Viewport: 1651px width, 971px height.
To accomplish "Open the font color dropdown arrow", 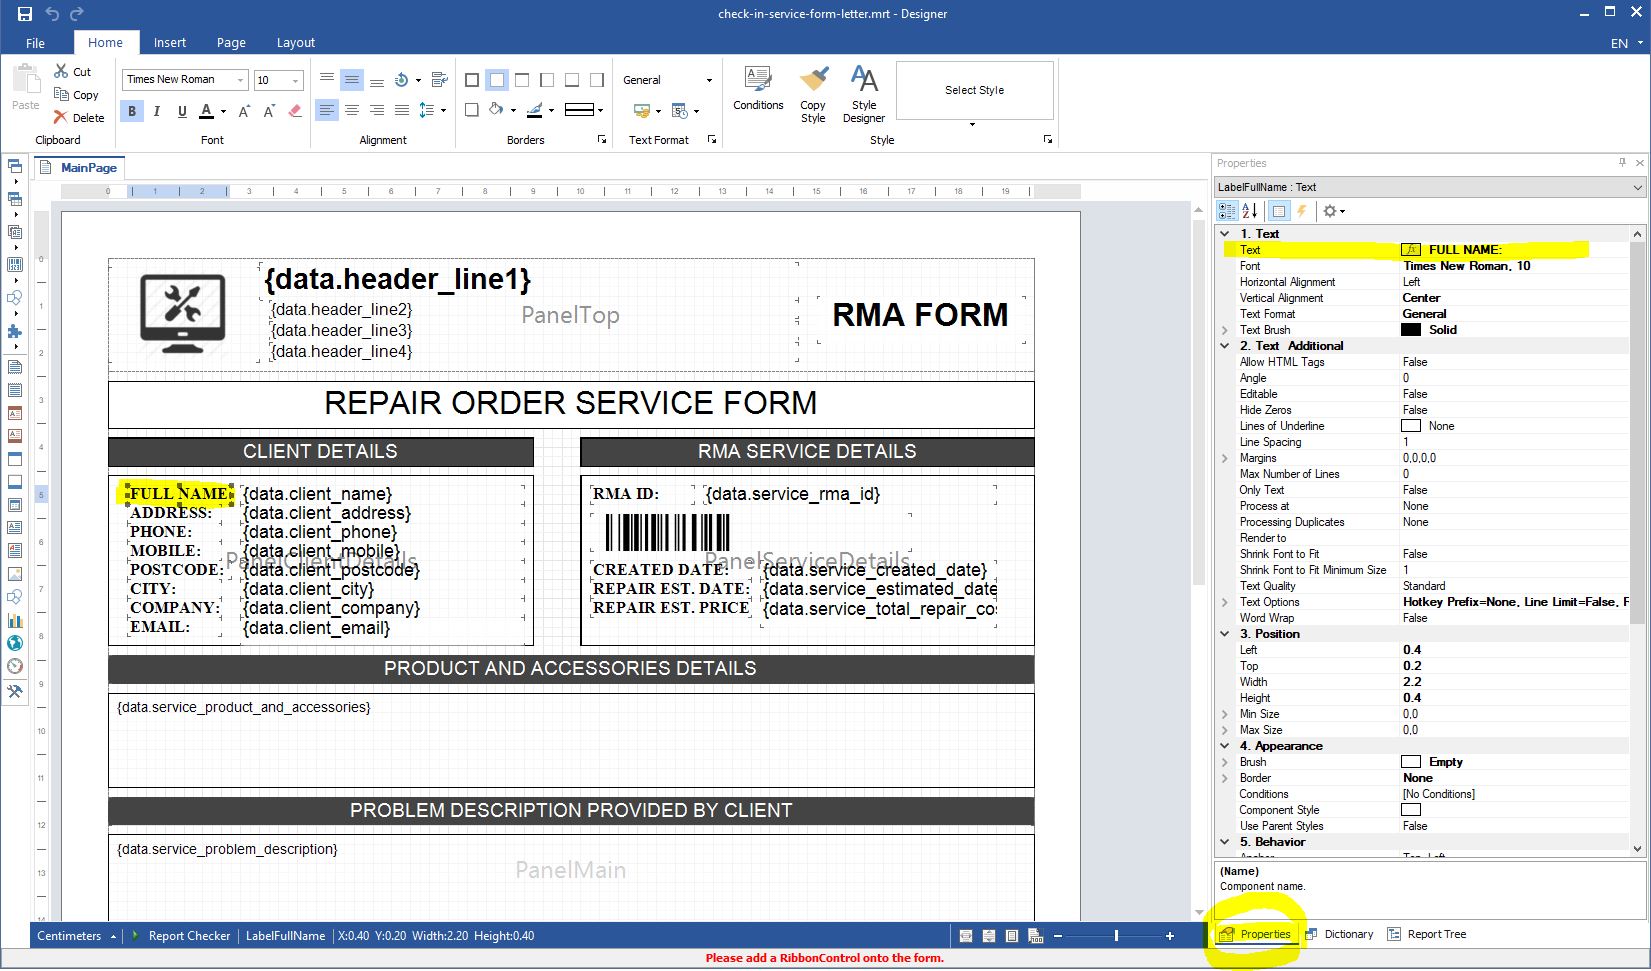I will click(223, 111).
